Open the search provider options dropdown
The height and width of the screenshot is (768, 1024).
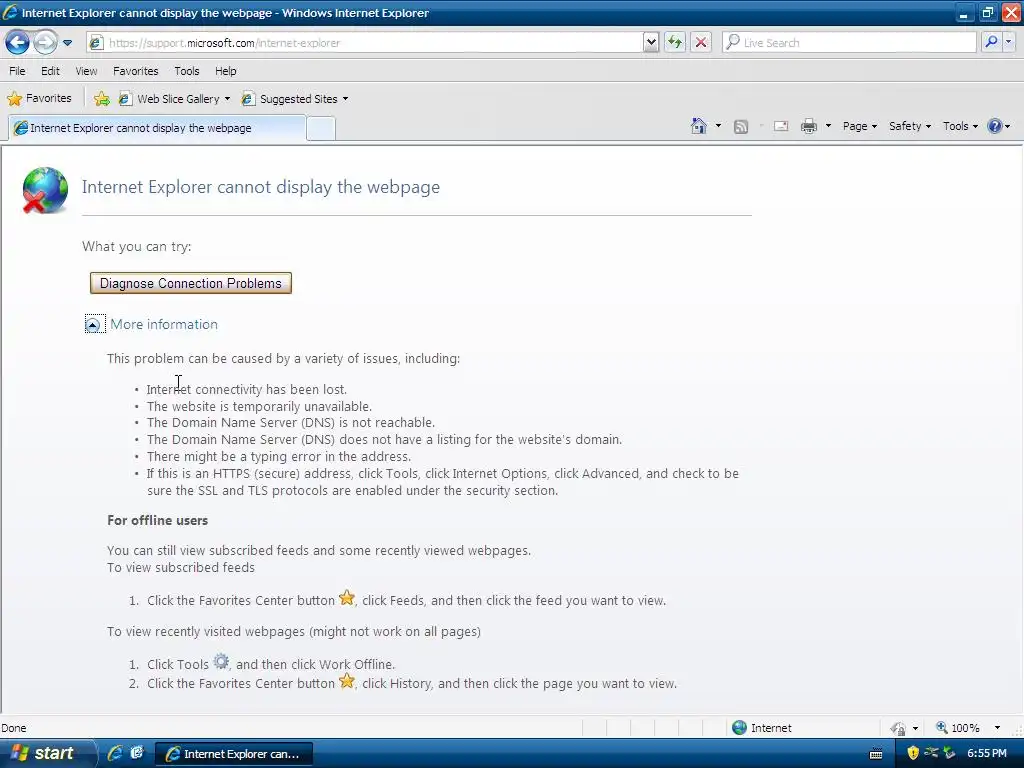click(x=1008, y=43)
